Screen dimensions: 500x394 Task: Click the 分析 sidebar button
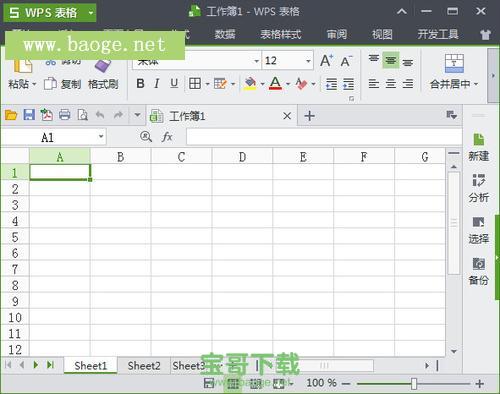click(479, 188)
